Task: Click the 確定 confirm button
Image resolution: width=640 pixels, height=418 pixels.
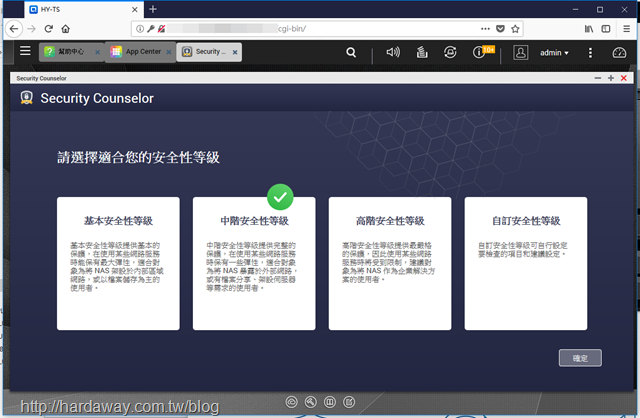Action: click(580, 358)
